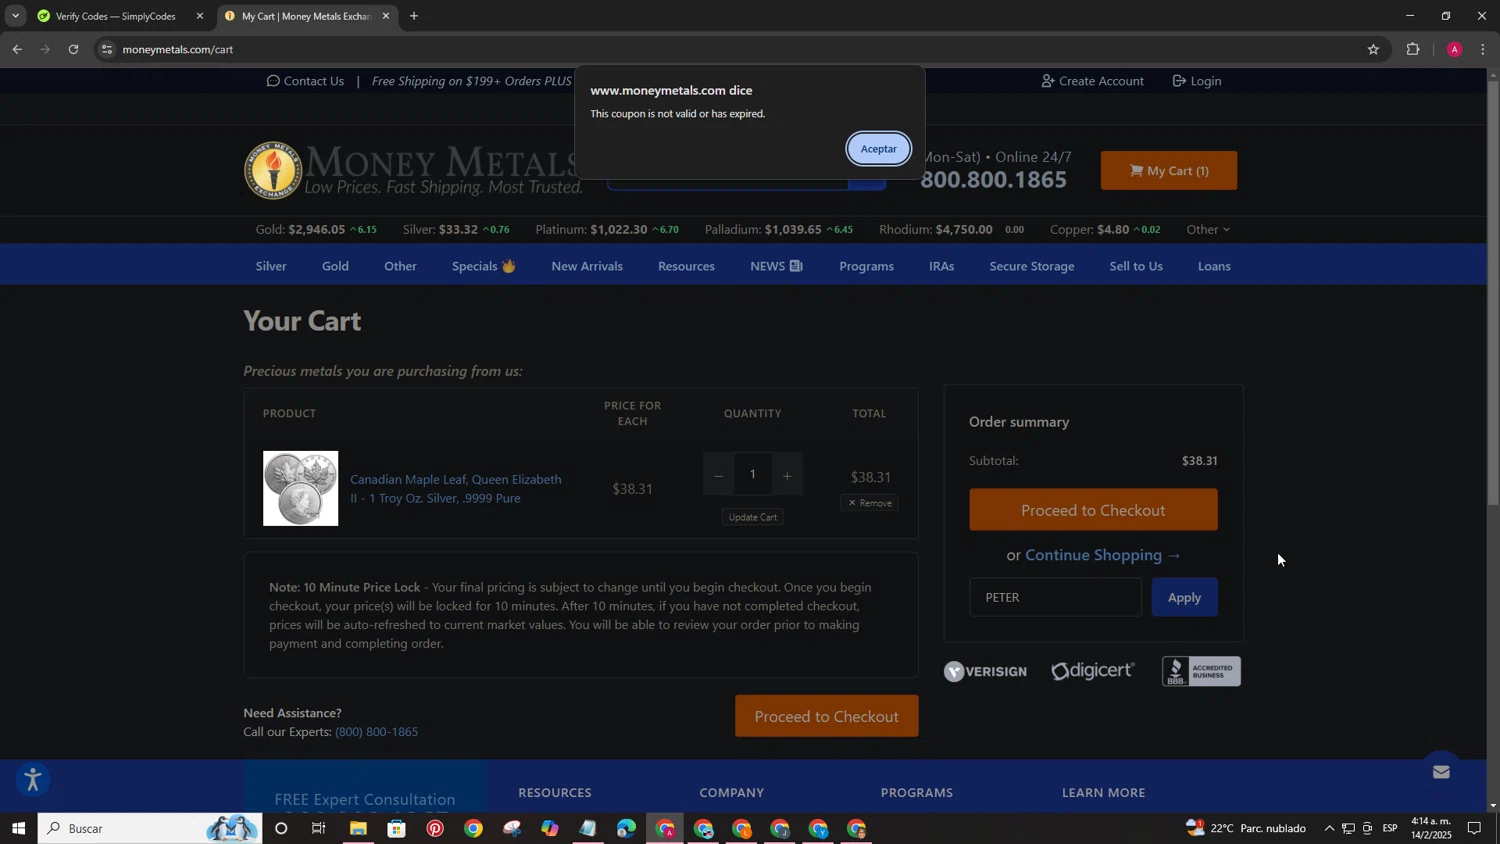The image size is (1500, 844).
Task: Open the weather widget 22°C Parc. nublado
Action: pyautogui.click(x=1245, y=829)
